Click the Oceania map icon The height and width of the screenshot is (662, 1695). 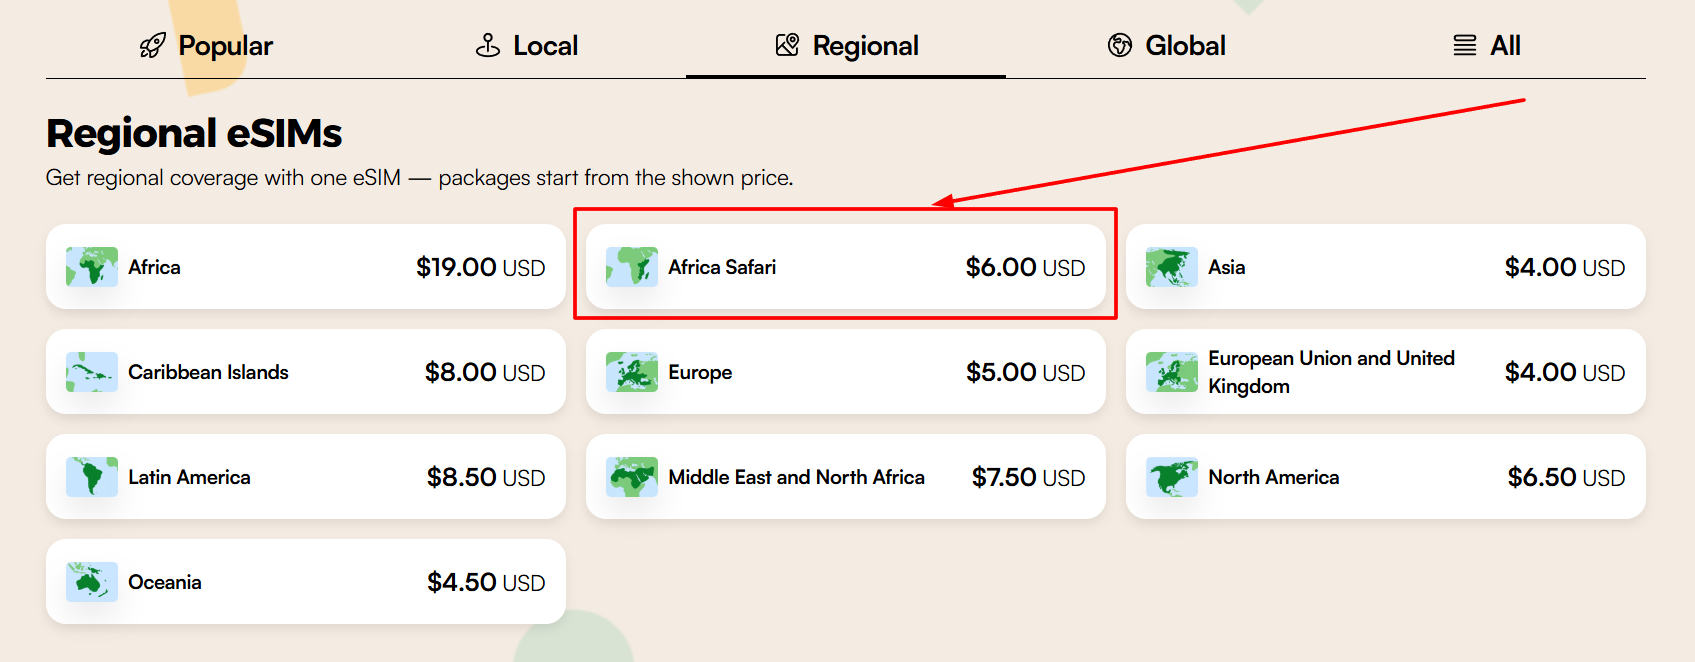[92, 582]
